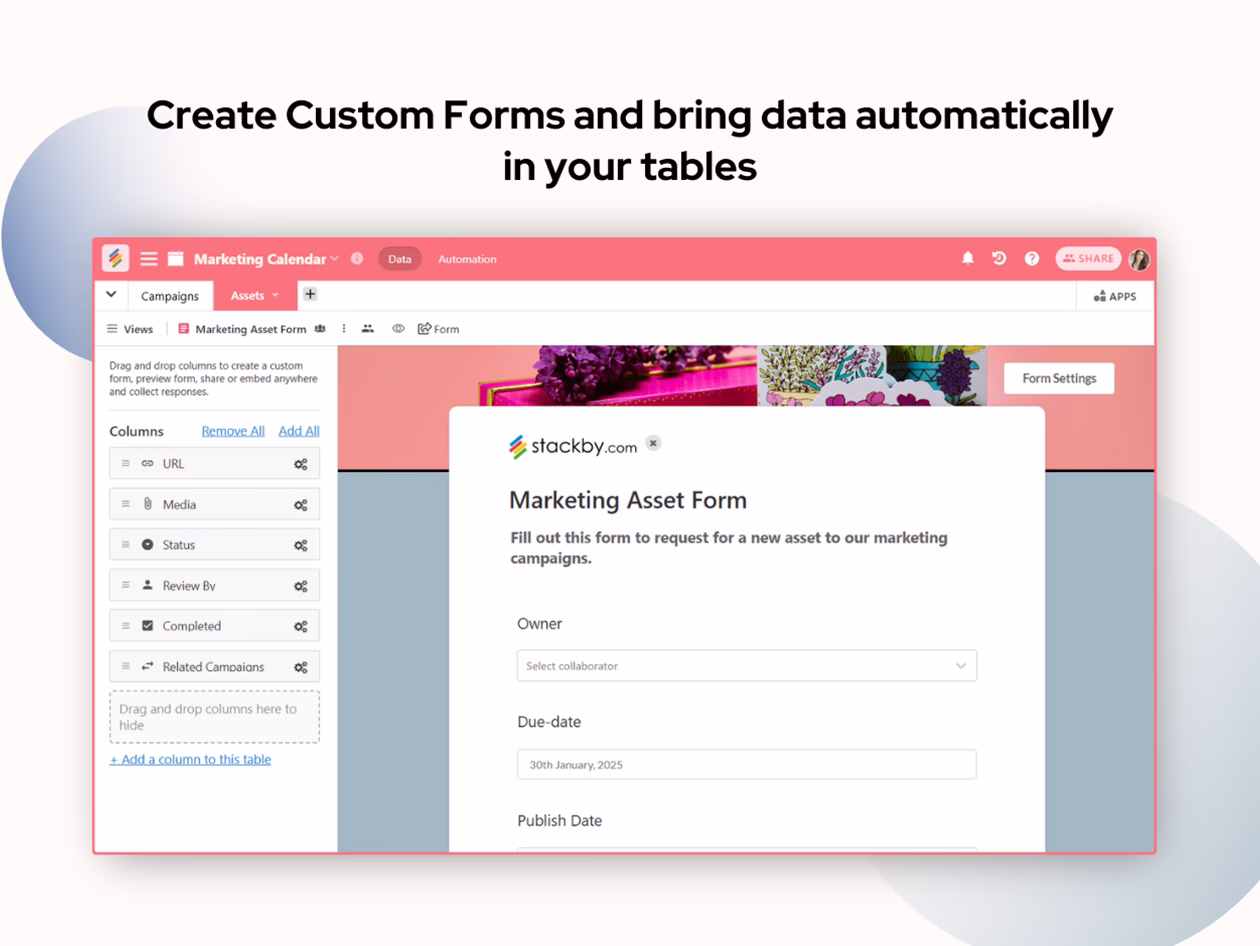Click the SHARE button
Image resolution: width=1260 pixels, height=946 pixels.
point(1088,258)
